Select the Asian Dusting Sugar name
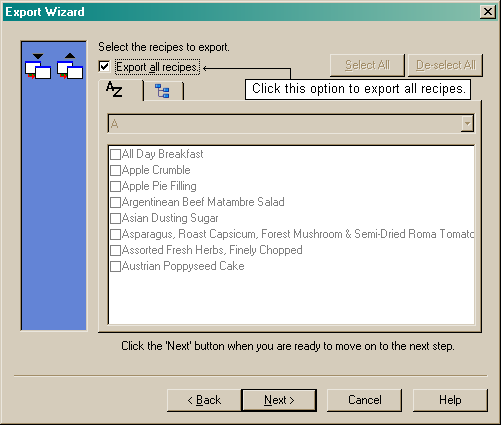 [170, 218]
